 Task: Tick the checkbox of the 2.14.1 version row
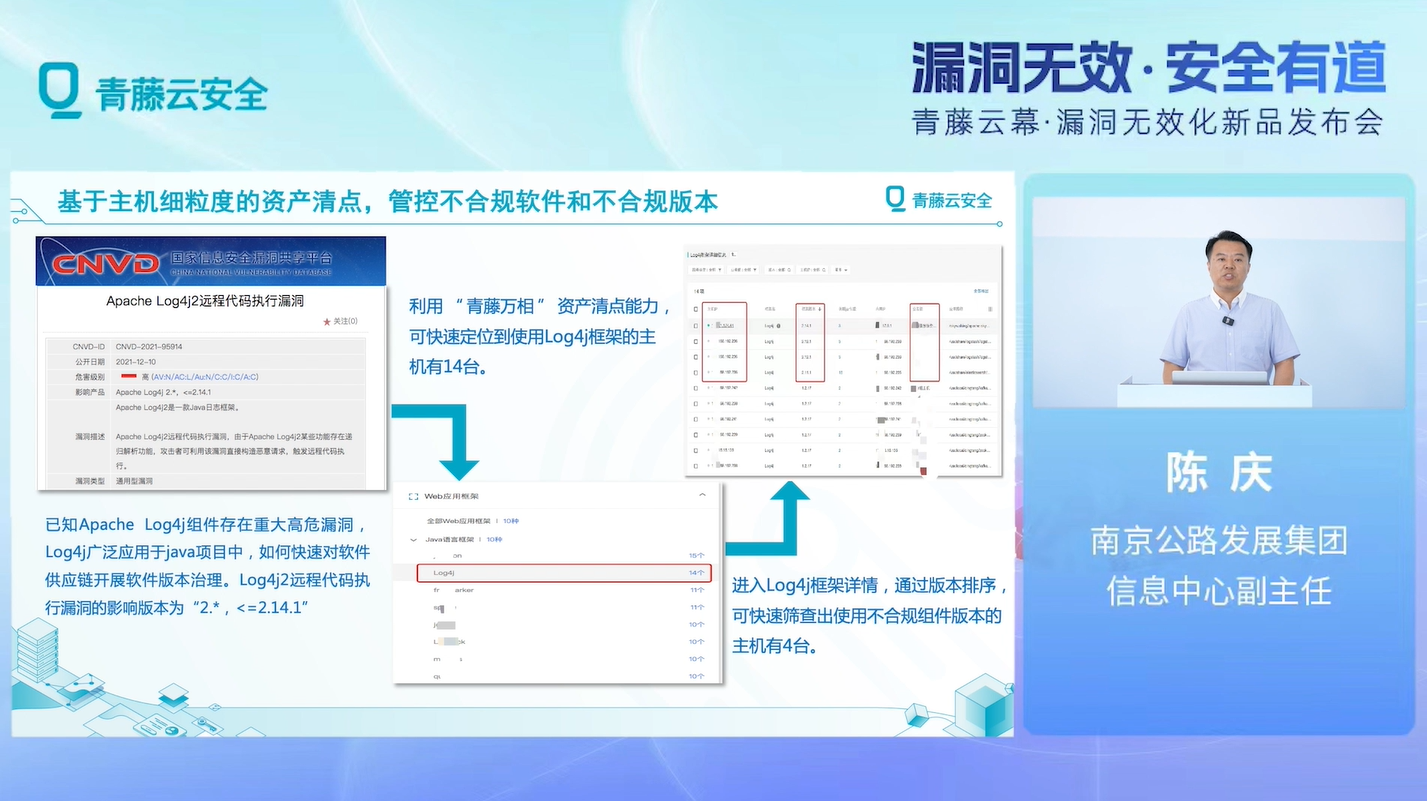click(x=696, y=326)
